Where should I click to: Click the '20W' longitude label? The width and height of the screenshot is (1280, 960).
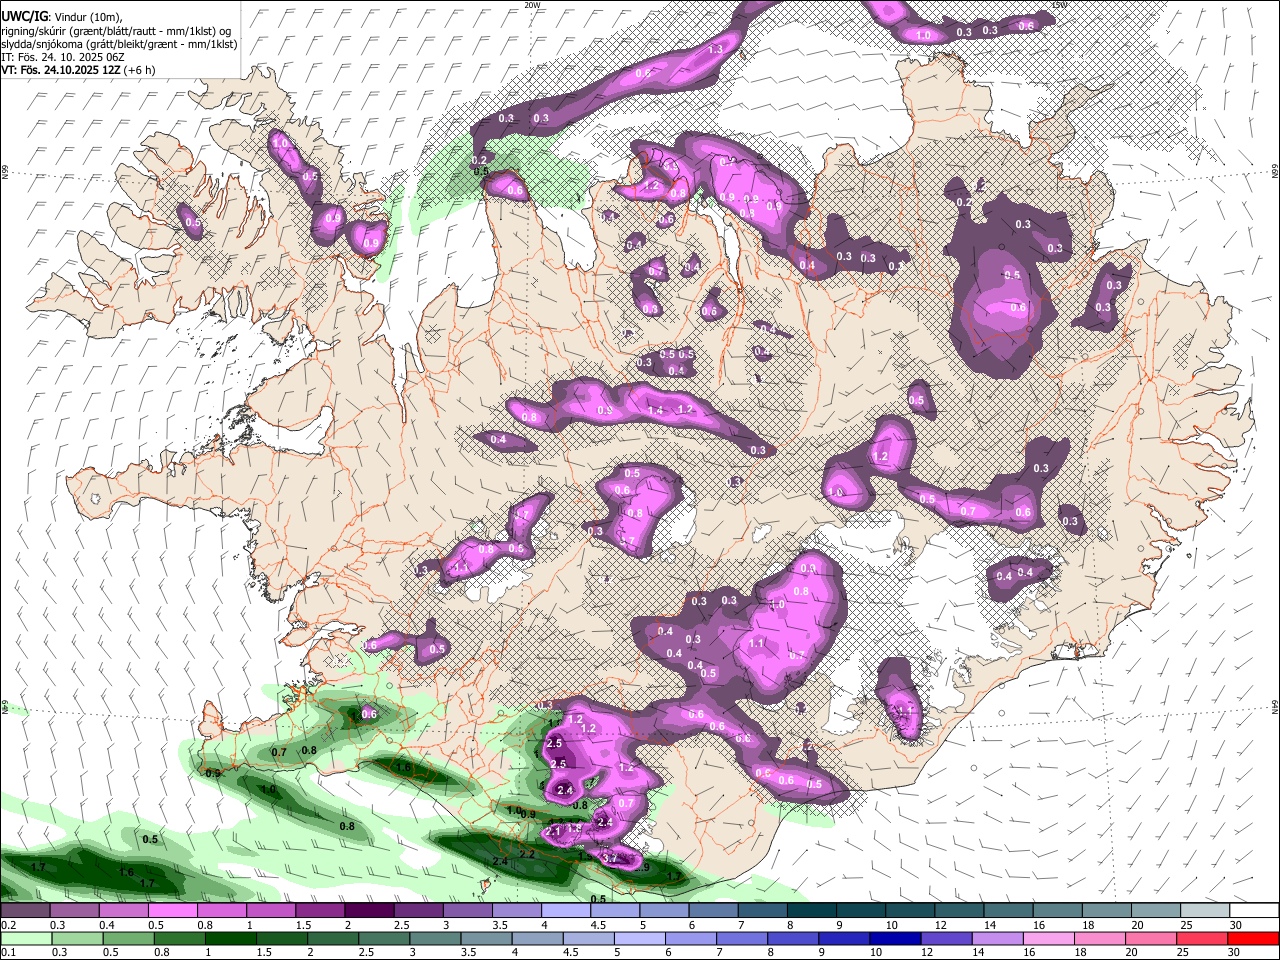point(532,5)
